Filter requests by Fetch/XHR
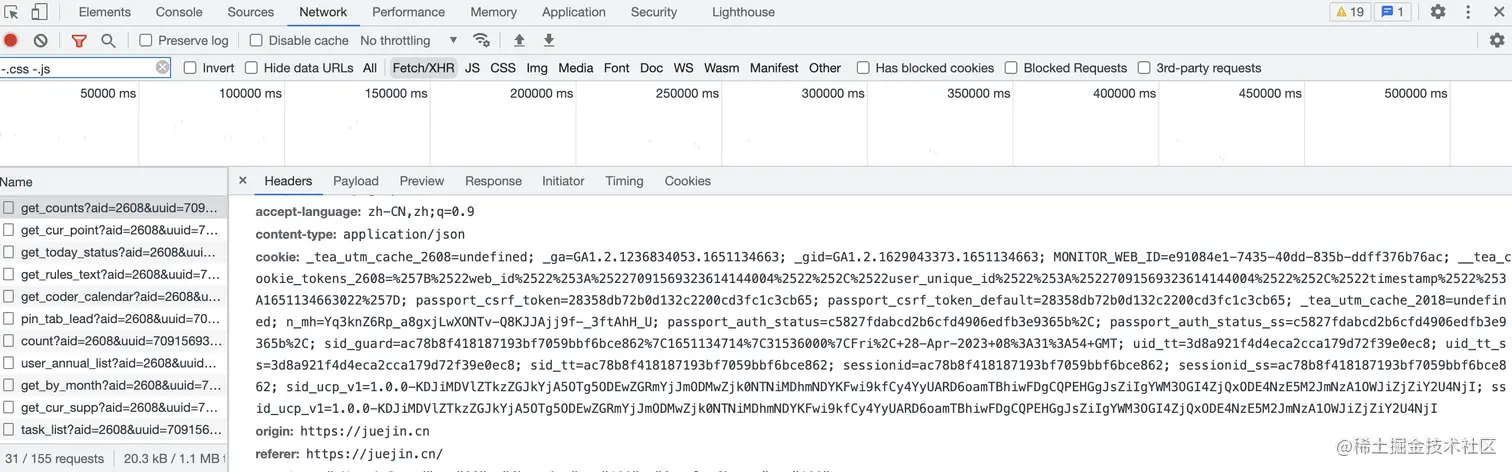 click(x=423, y=68)
